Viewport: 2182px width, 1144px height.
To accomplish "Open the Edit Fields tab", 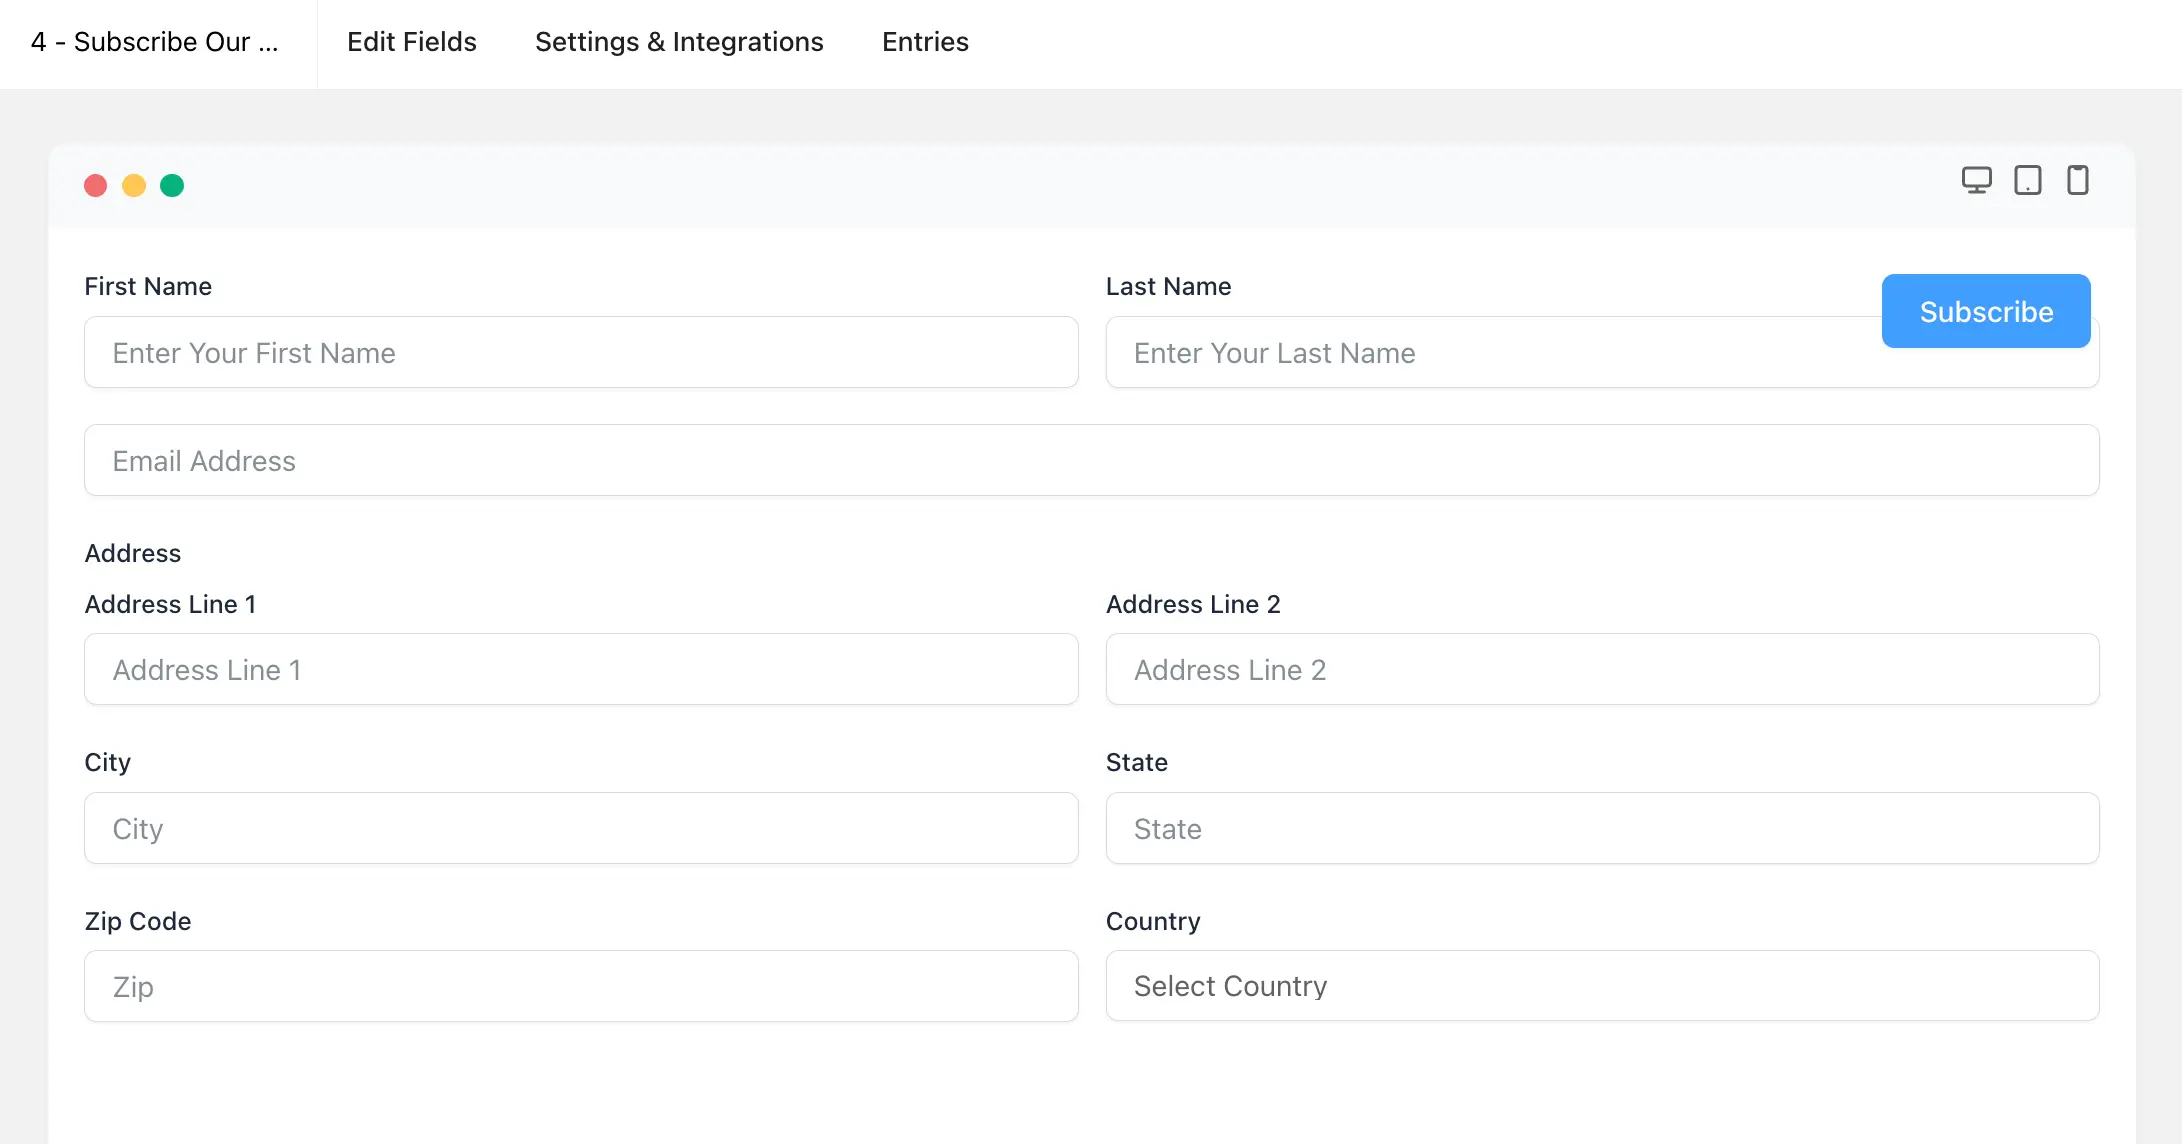I will [412, 42].
